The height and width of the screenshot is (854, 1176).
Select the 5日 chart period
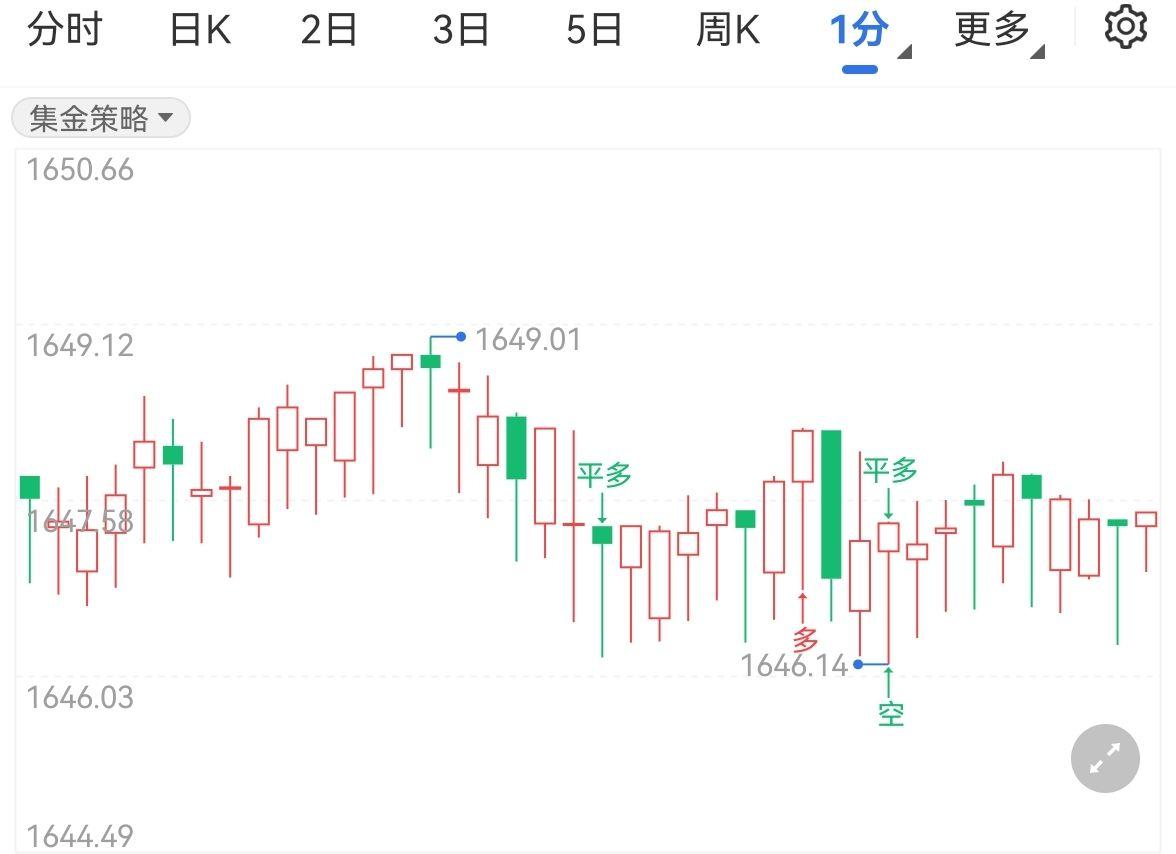click(593, 30)
